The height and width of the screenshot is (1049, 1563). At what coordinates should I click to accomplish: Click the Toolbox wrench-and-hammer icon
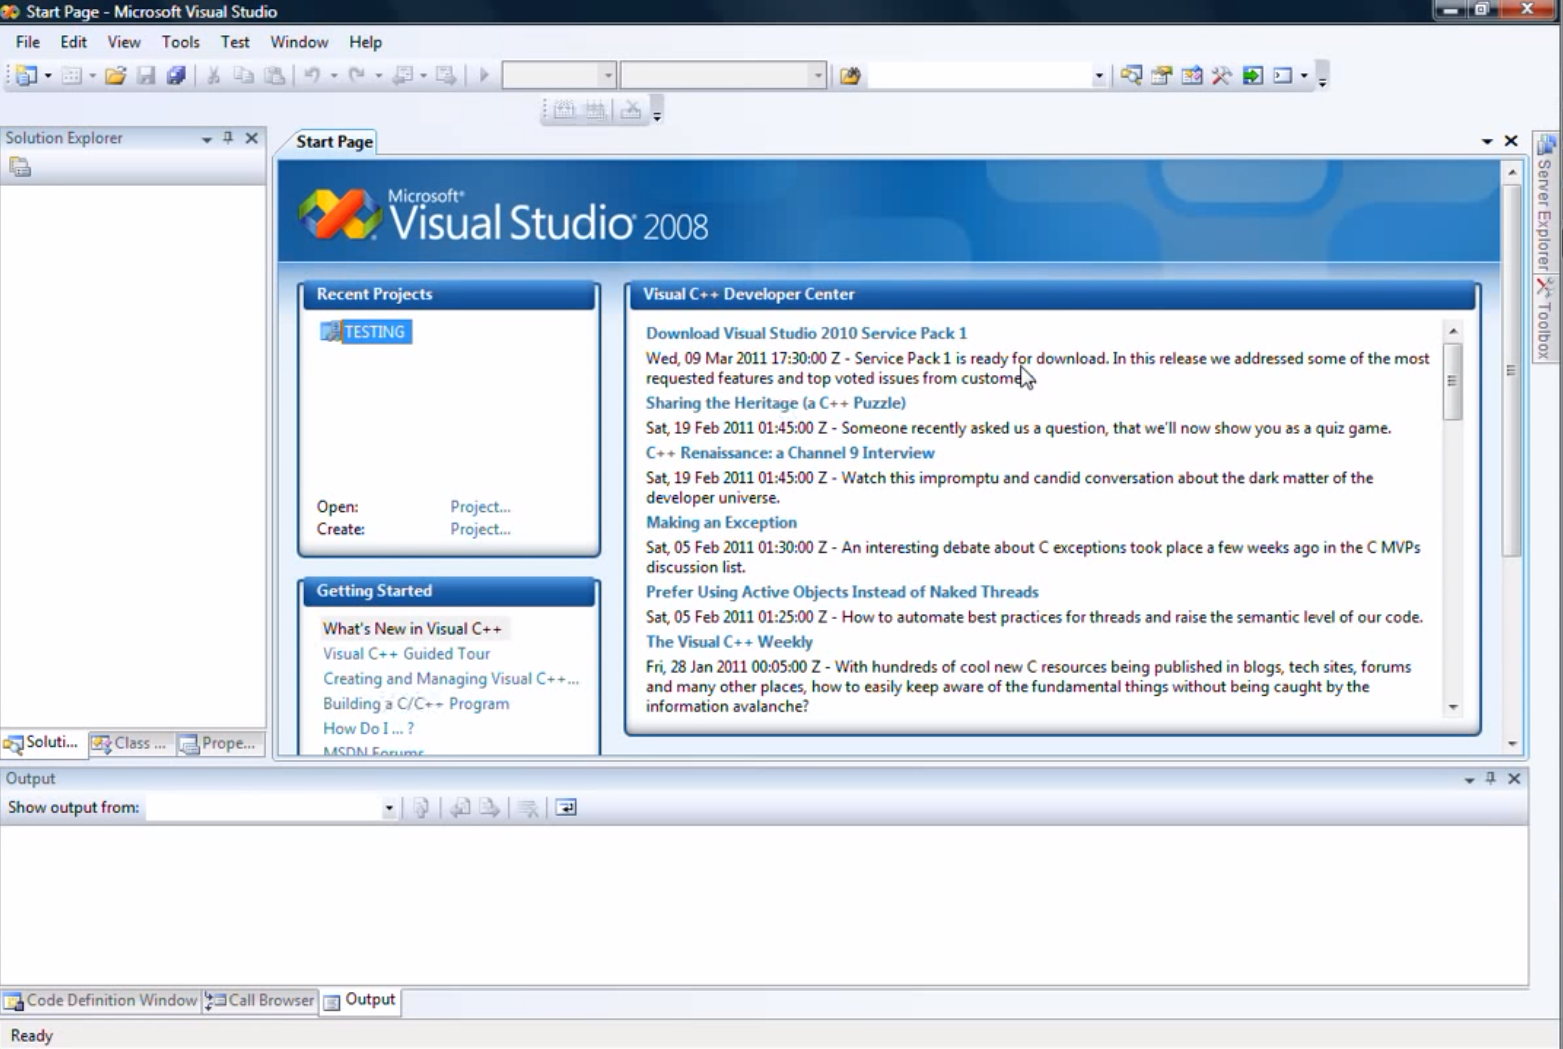[x=1220, y=75]
